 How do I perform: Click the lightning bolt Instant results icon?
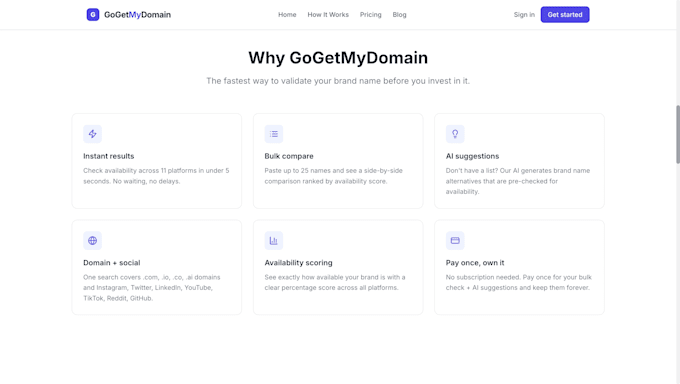[x=92, y=134]
